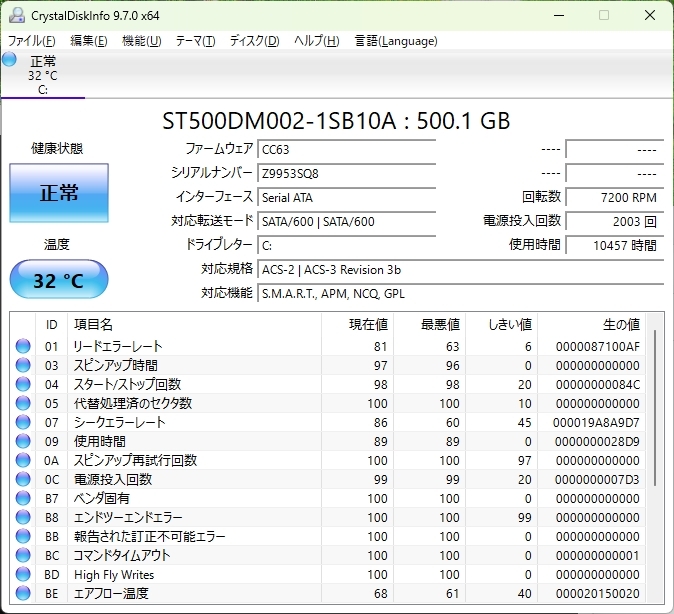674x614 pixels.
Task: Click the disk model title ST500DM002-1SB10A : 500.1 GB
Action: coord(336,120)
